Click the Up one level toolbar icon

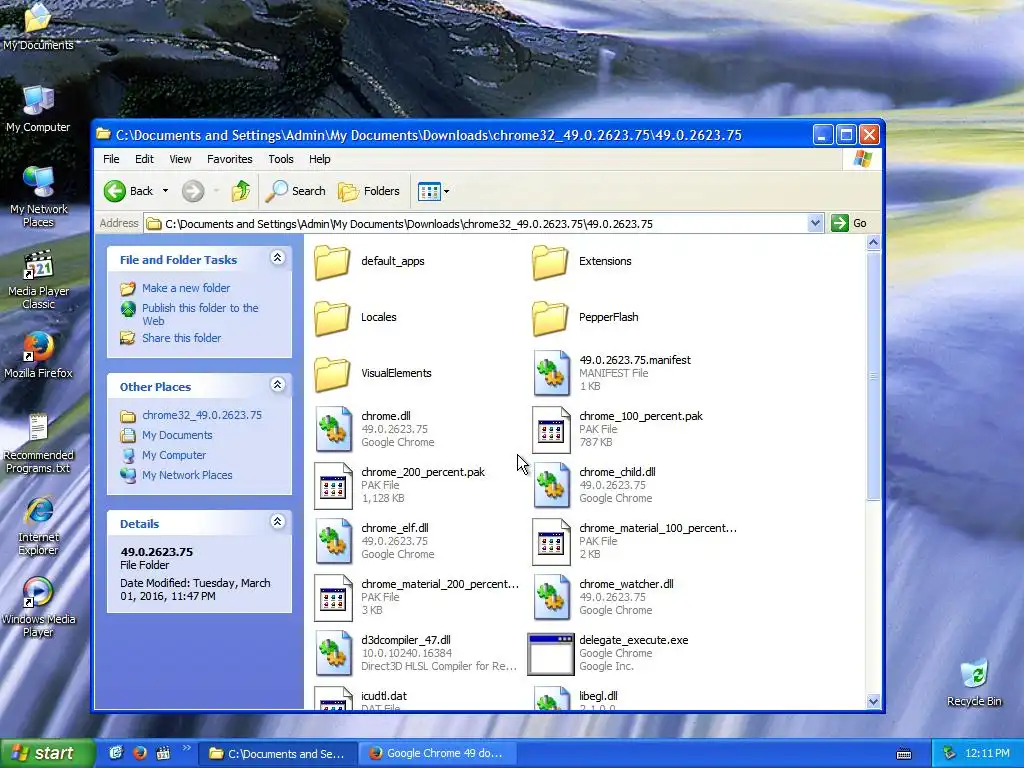tap(240, 191)
